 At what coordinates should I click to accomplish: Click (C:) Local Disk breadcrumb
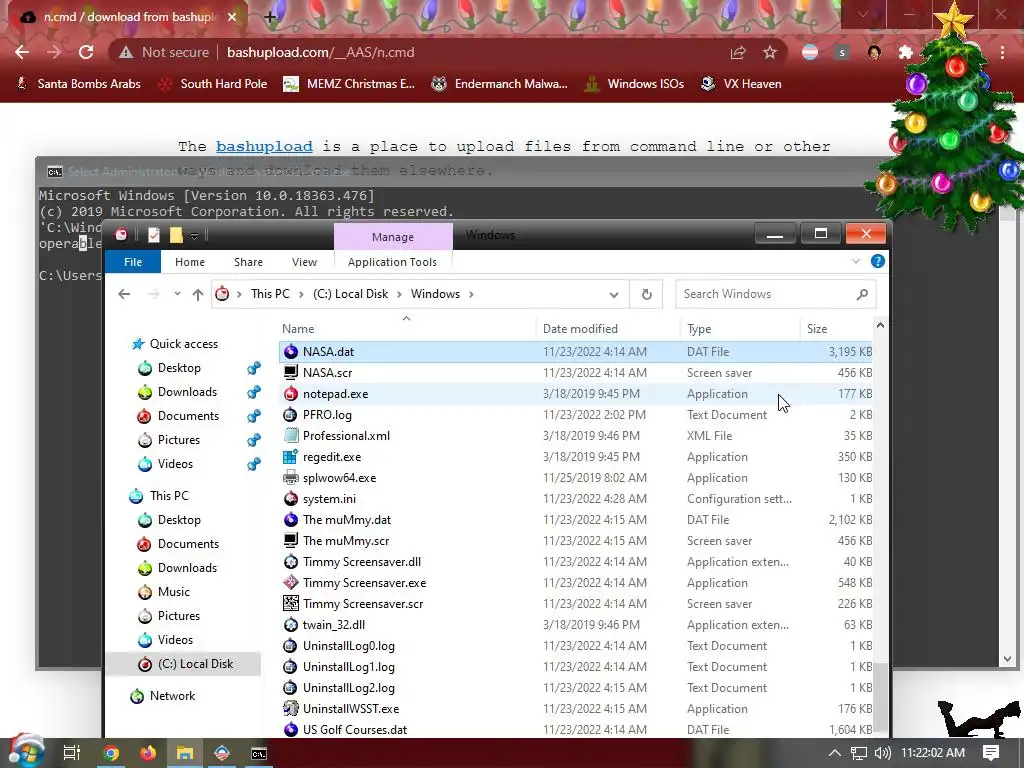351,294
